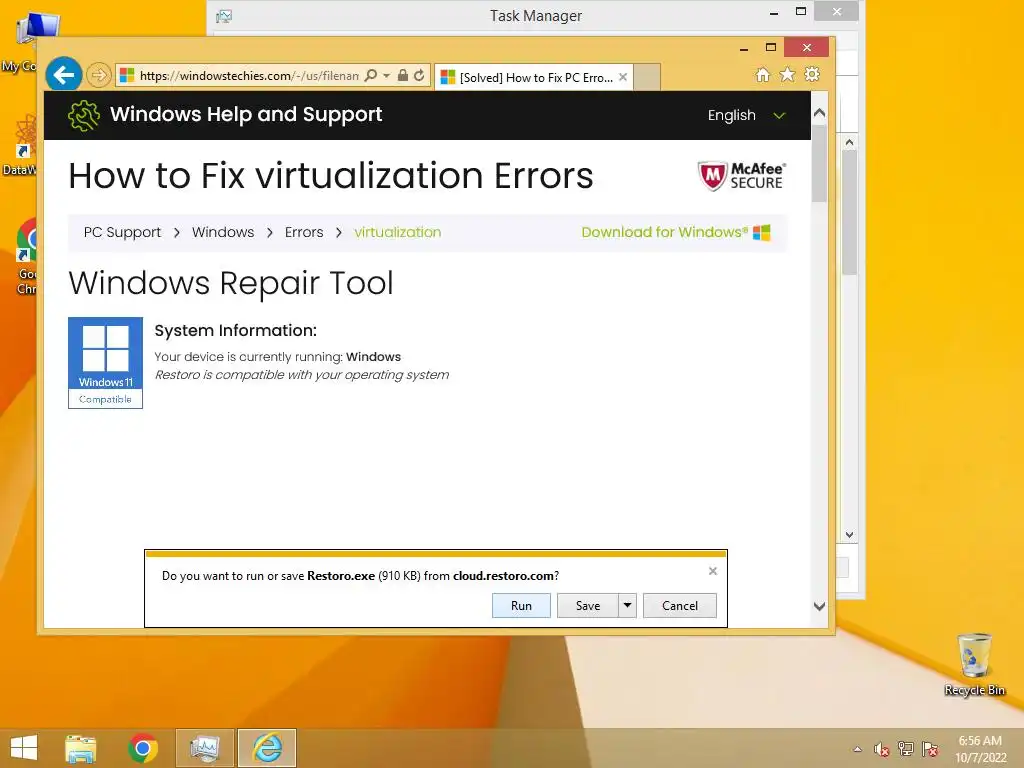Screen dimensions: 1024x768
Task: Go to the Internet Explorer home page icon
Action: [763, 75]
